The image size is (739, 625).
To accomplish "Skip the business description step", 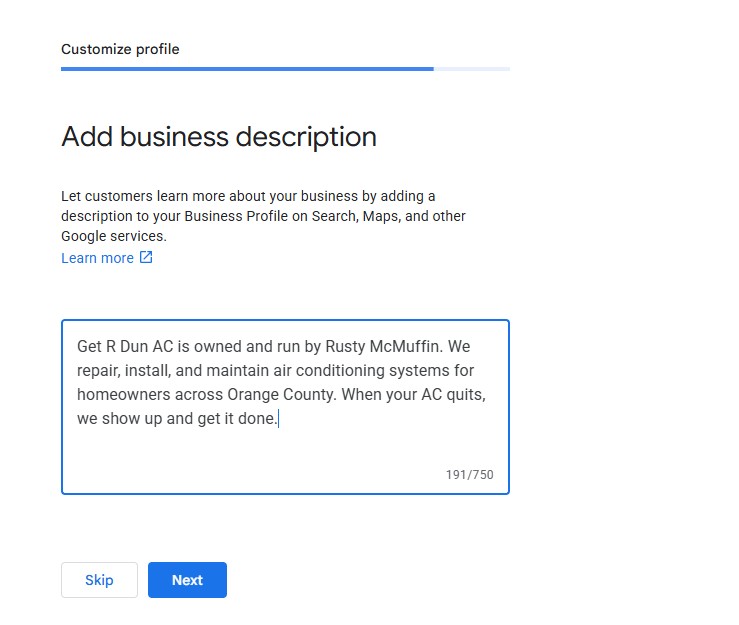I will pos(99,580).
